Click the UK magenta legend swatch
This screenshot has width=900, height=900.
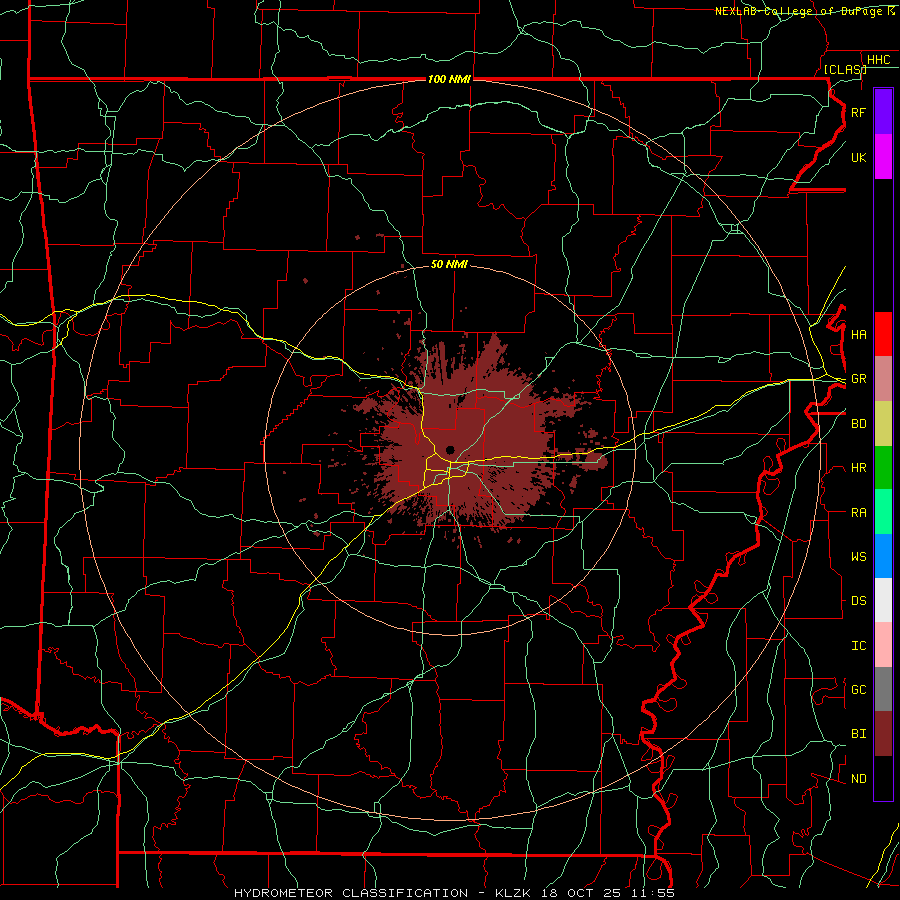coord(883,157)
